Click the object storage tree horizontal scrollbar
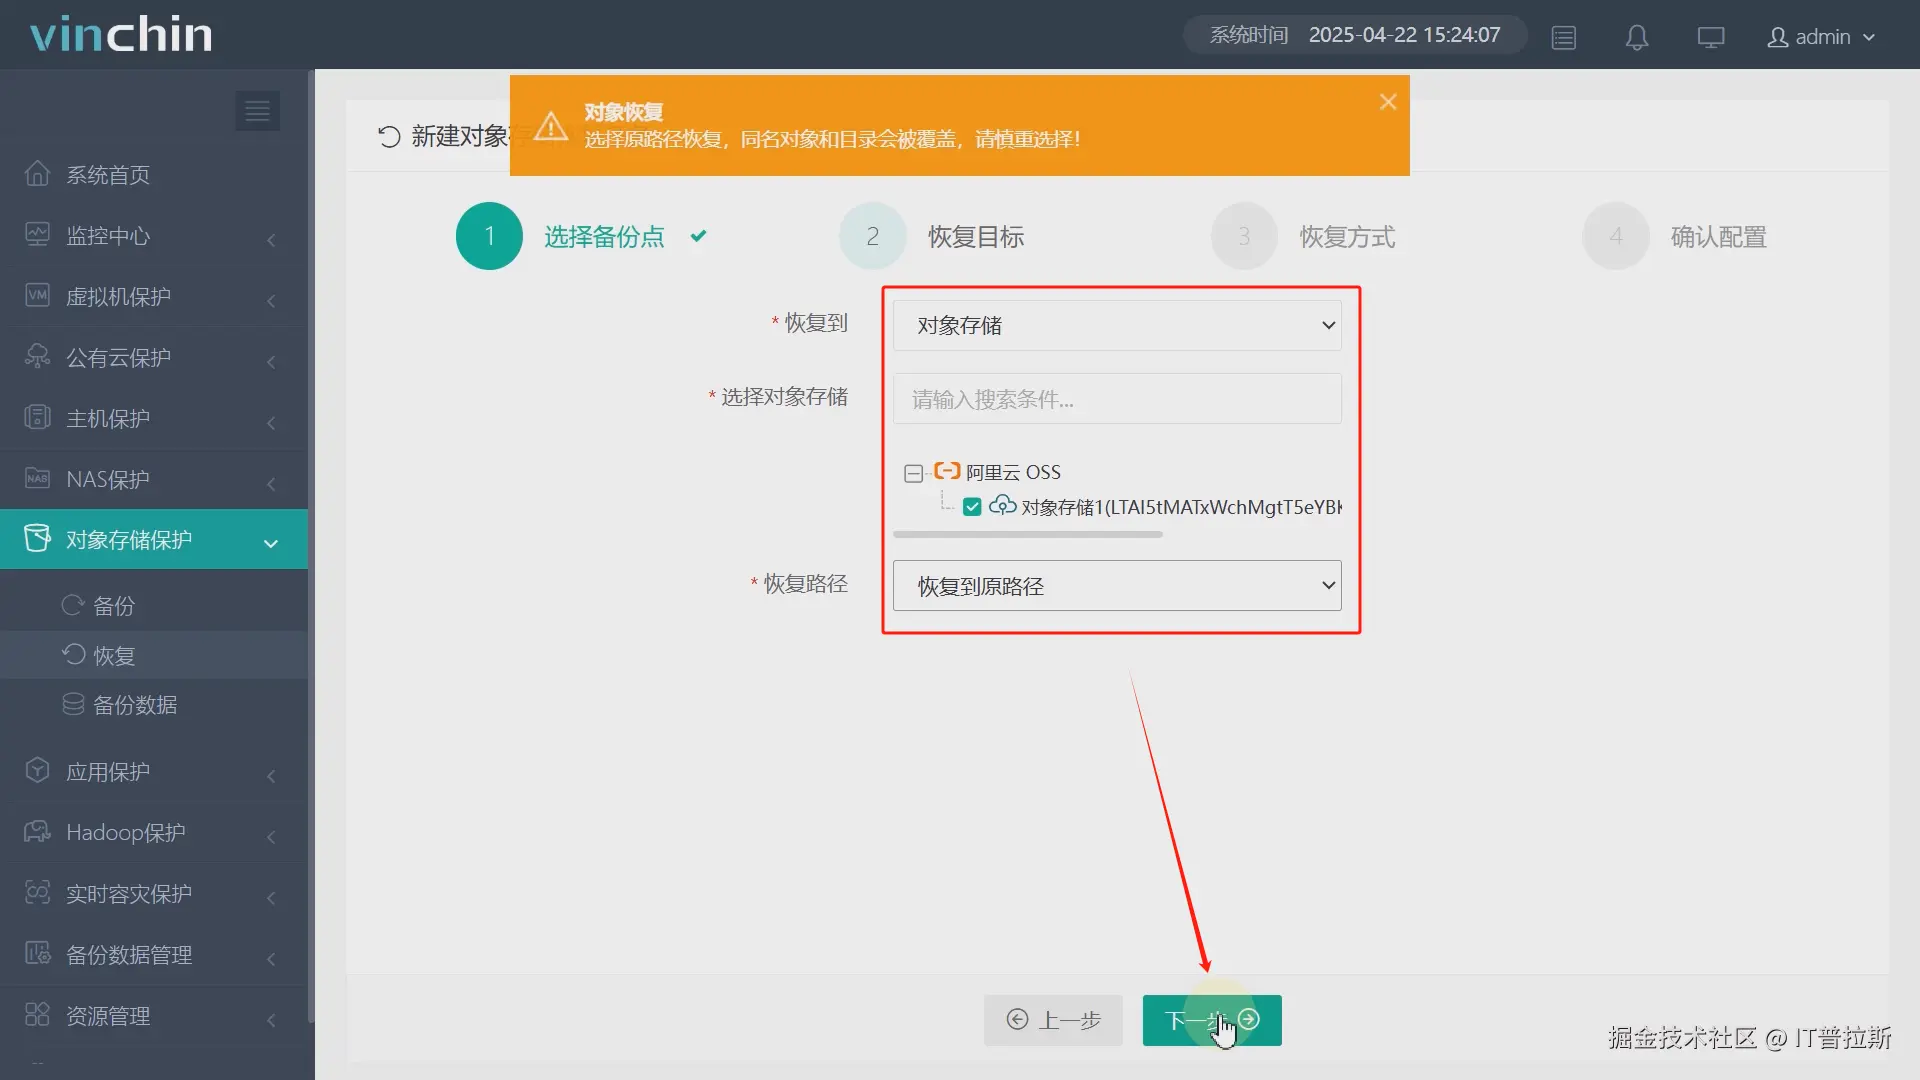The image size is (1920, 1080). point(1027,535)
